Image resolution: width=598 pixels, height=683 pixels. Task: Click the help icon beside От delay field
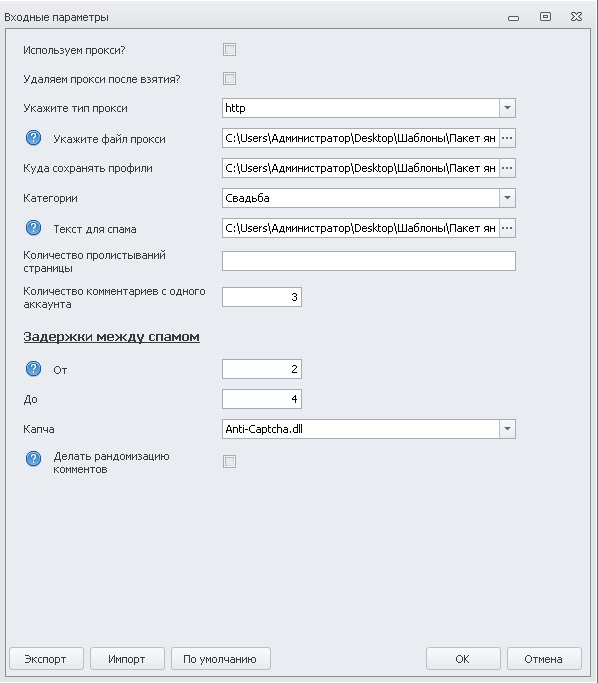tap(33, 369)
